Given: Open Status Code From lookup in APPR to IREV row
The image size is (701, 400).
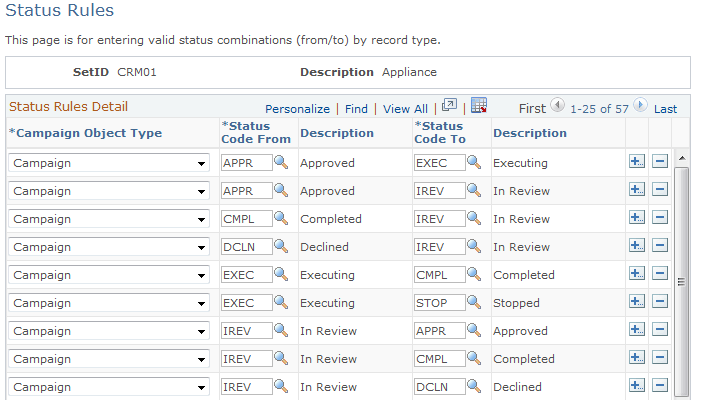Looking at the screenshot, I should [281, 190].
